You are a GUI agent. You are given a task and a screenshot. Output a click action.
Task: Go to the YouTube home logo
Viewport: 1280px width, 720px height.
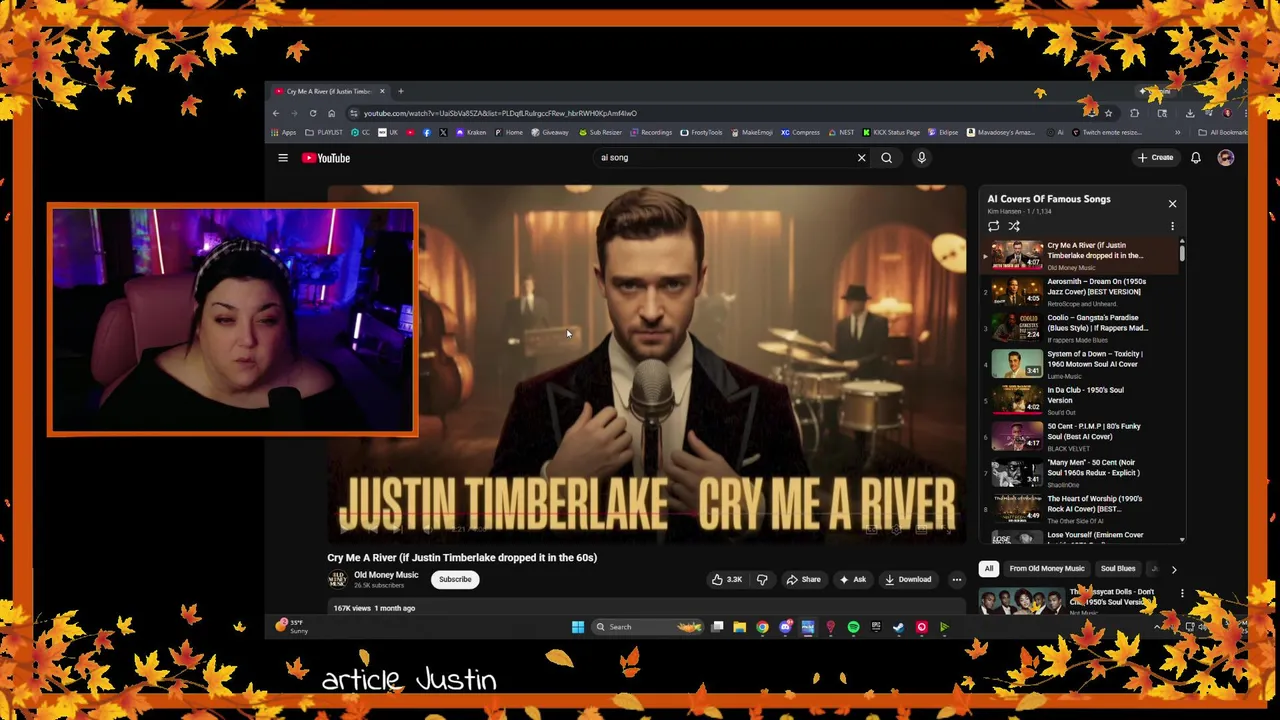[326, 158]
